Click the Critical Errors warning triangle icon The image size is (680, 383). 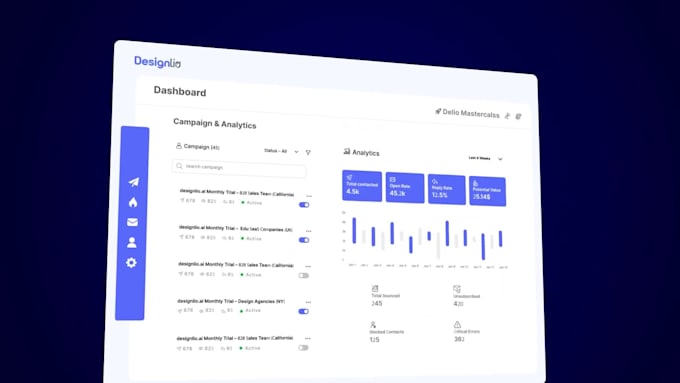click(457, 324)
